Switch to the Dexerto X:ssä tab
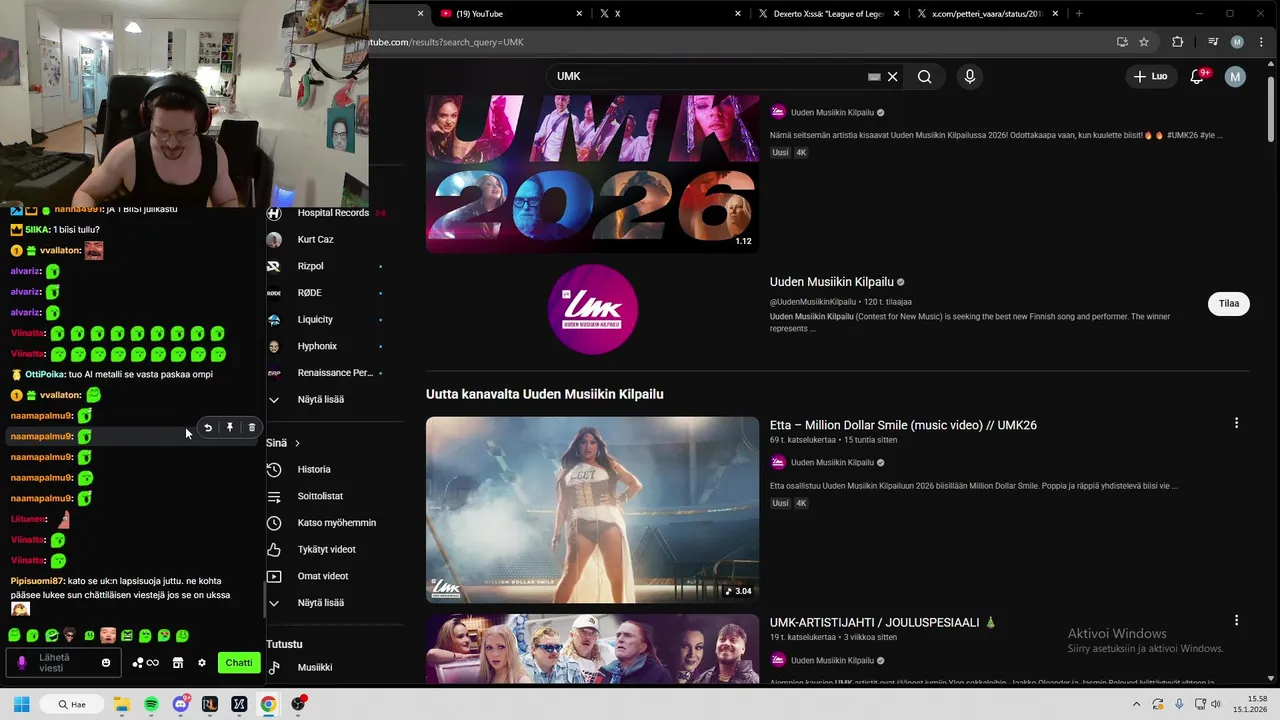The width and height of the screenshot is (1280, 720). click(x=829, y=14)
